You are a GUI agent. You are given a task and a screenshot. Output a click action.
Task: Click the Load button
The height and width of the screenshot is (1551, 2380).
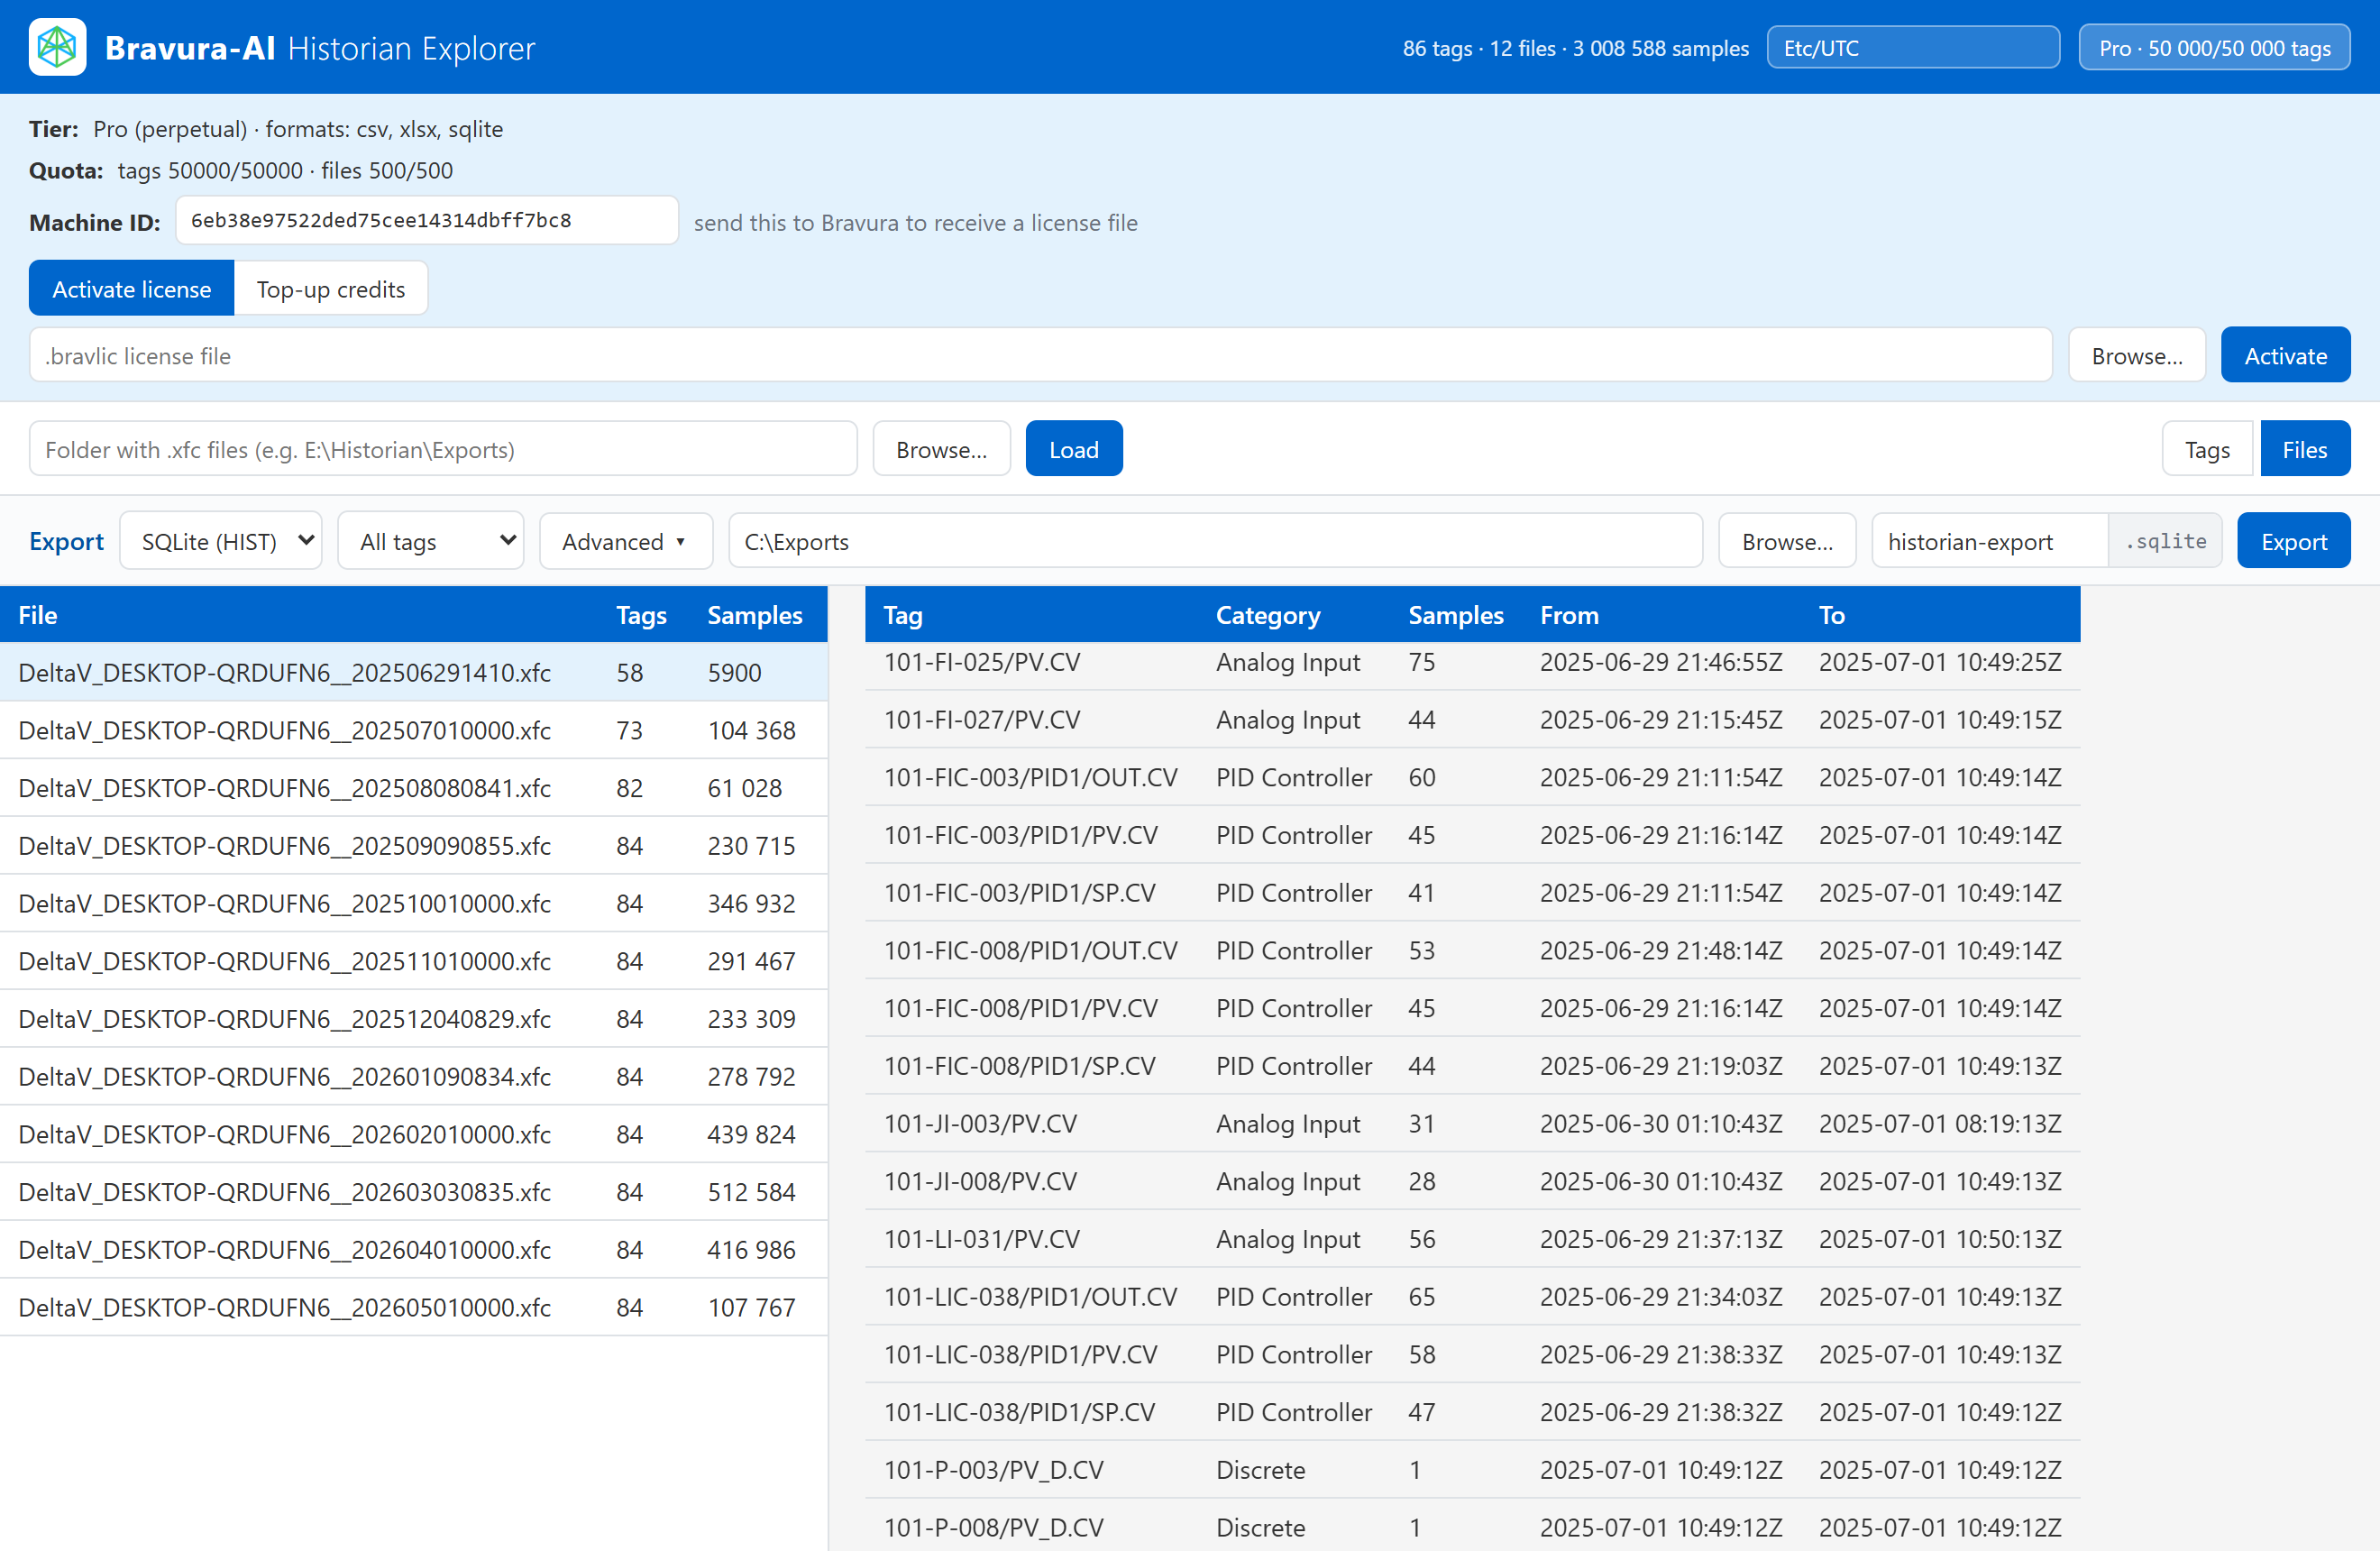point(1074,449)
